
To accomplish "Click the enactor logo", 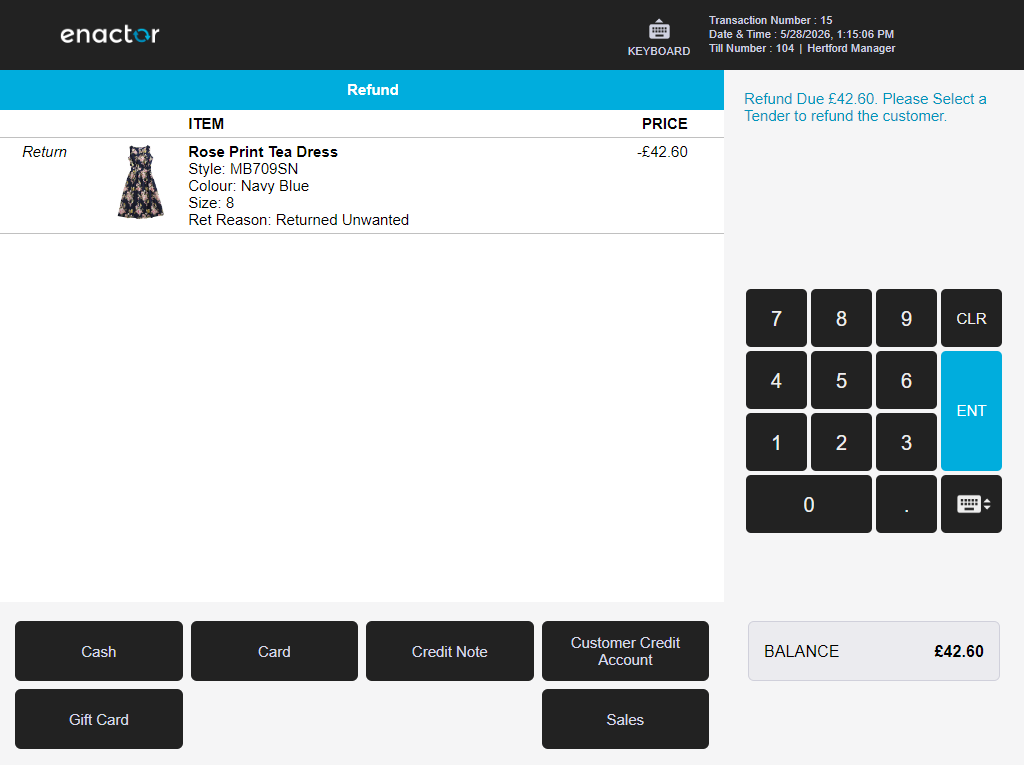I will click(x=110, y=34).
